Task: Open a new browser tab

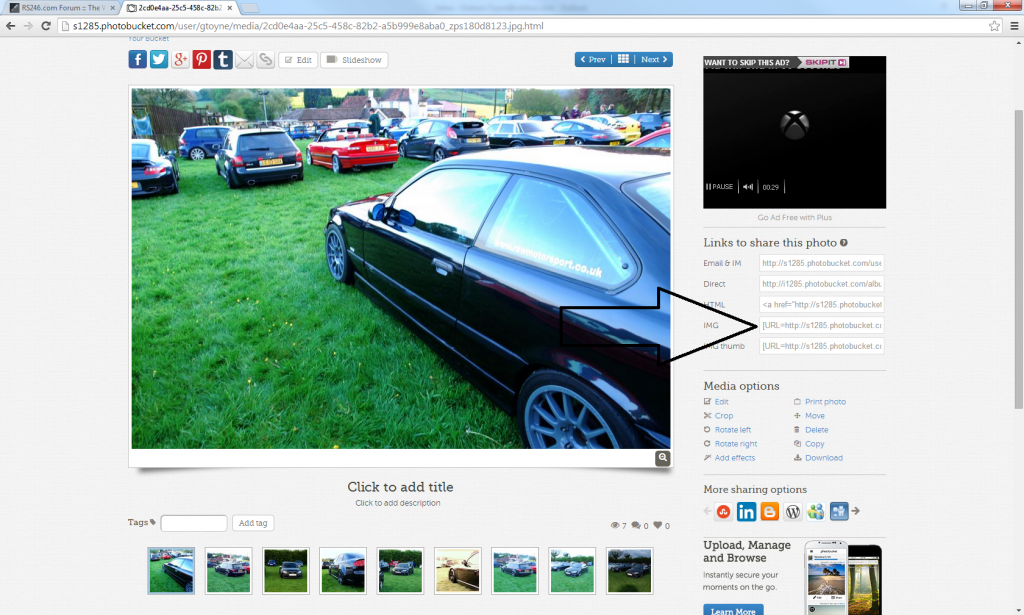Action: 249,8
